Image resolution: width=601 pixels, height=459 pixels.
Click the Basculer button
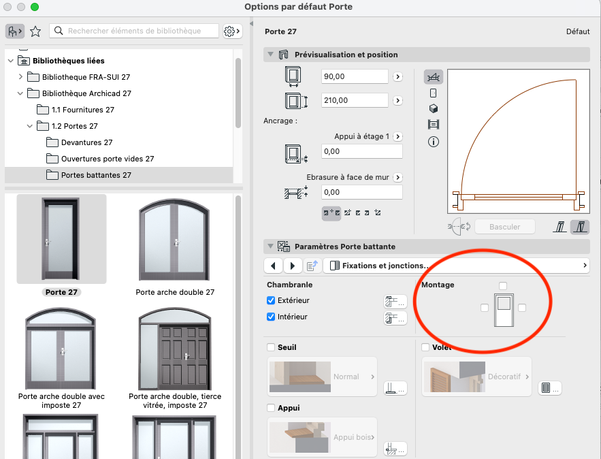(x=504, y=227)
